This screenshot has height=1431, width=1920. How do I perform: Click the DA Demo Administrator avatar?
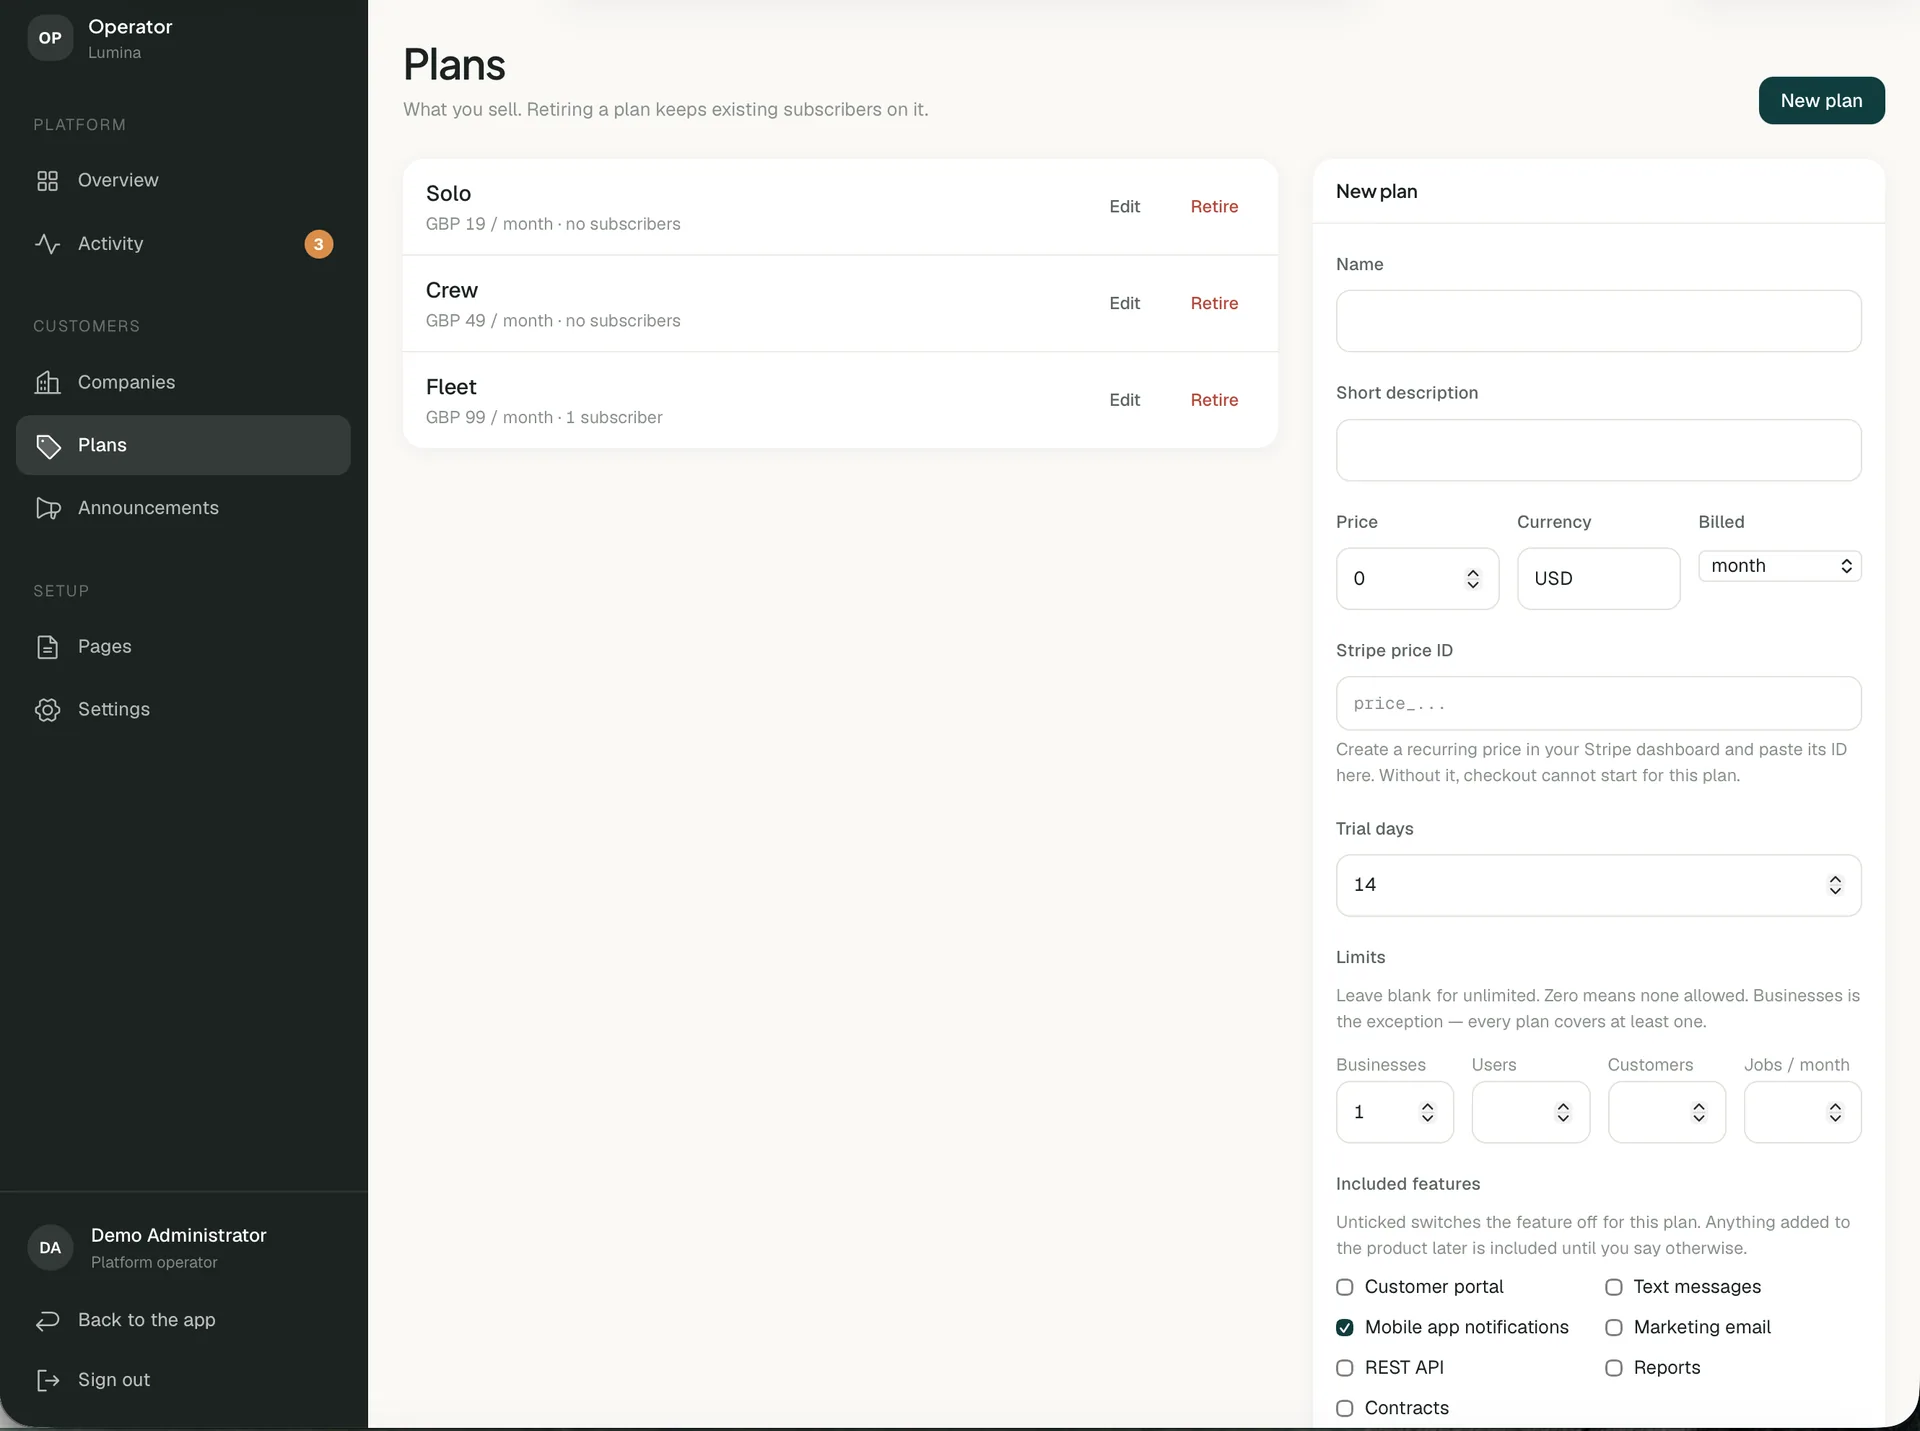click(x=50, y=1248)
